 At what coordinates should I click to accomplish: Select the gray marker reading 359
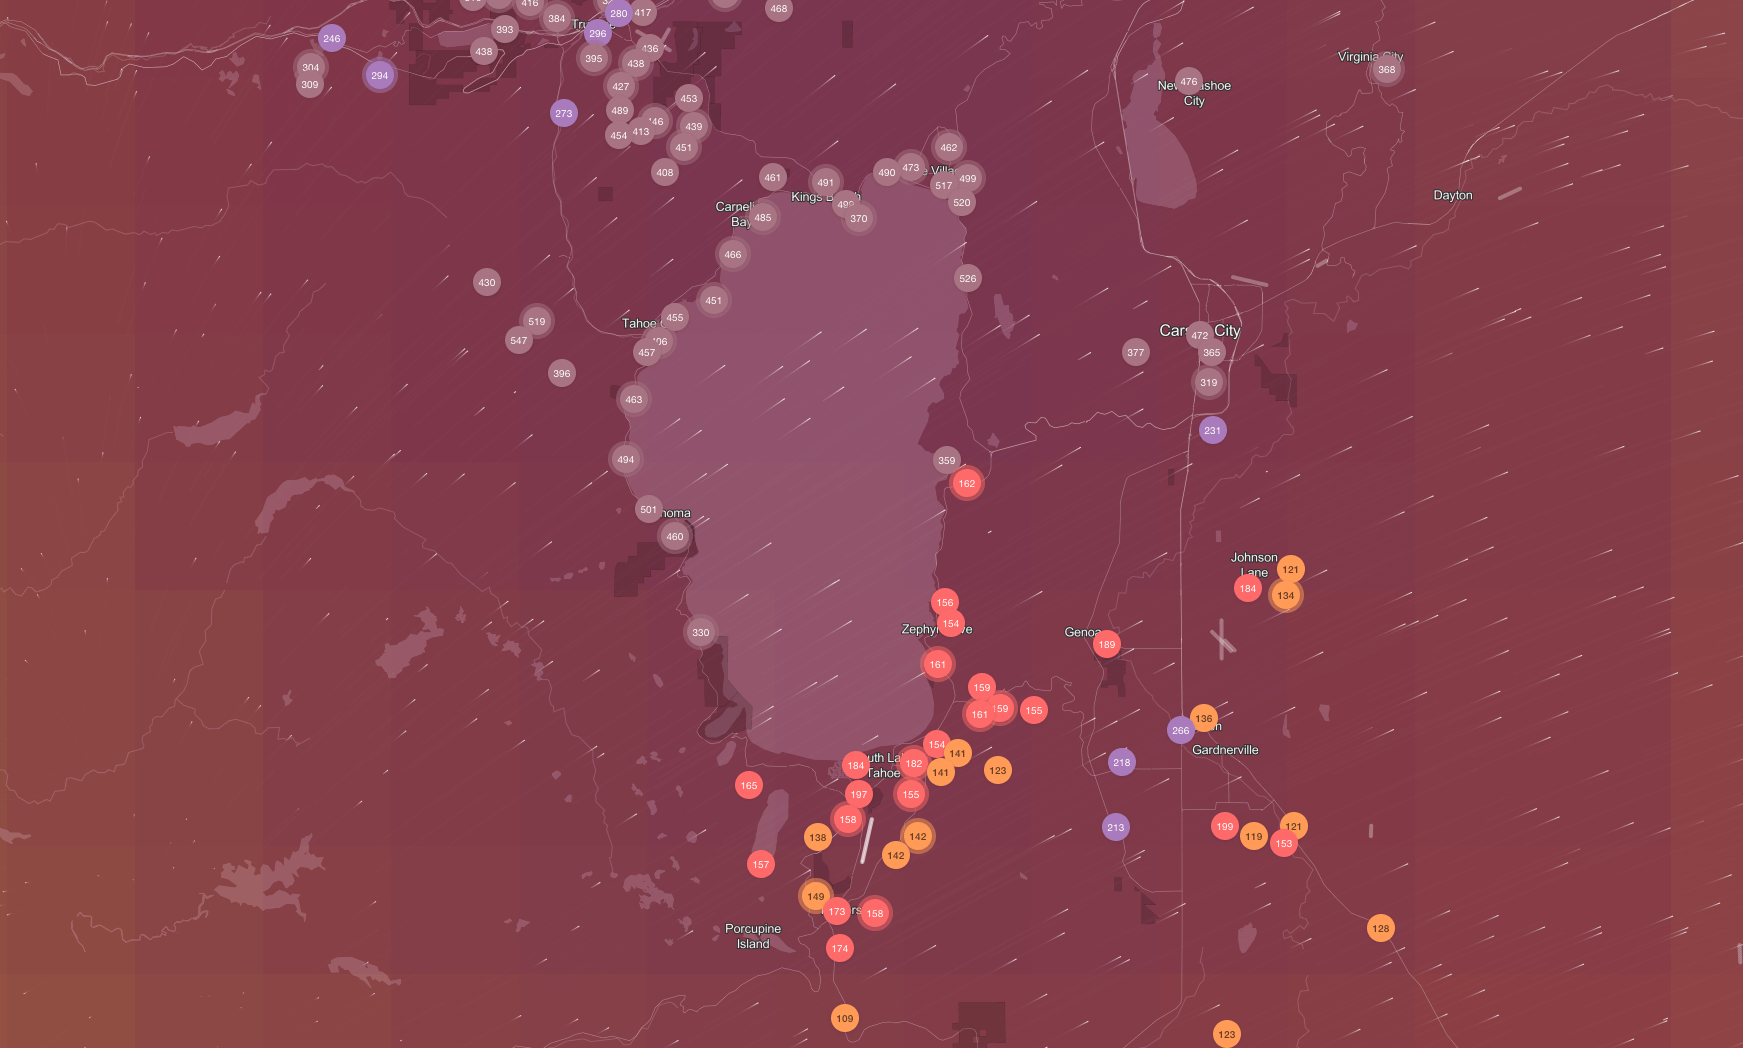pyautogui.click(x=947, y=461)
